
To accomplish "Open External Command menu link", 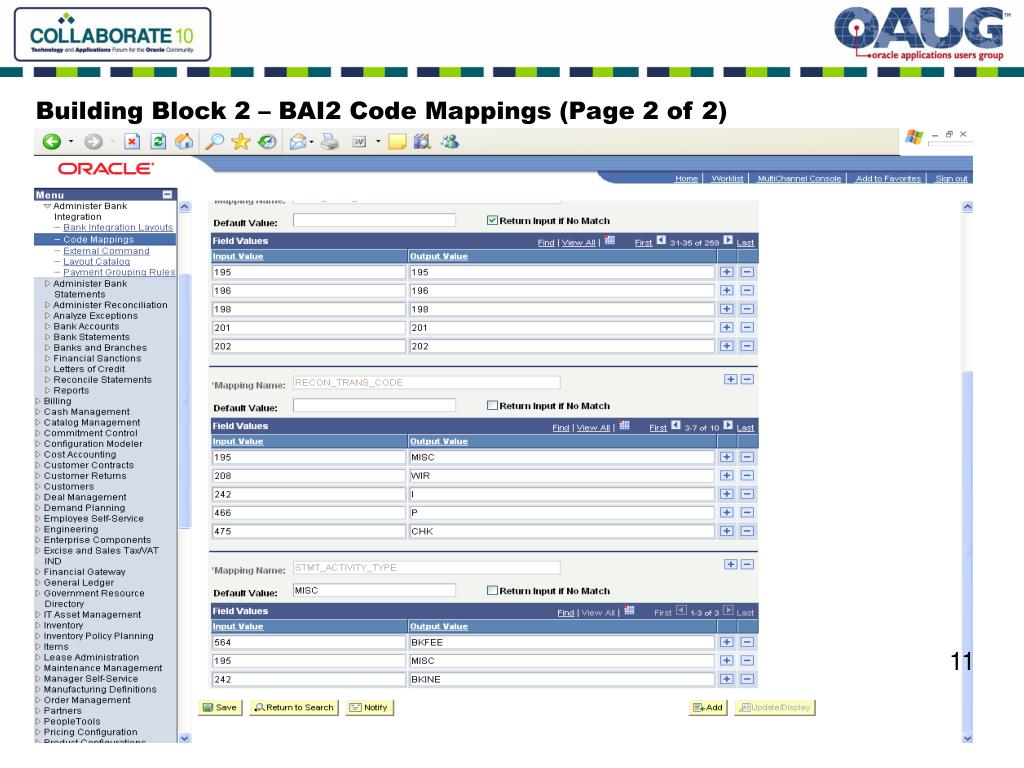I will pos(106,251).
